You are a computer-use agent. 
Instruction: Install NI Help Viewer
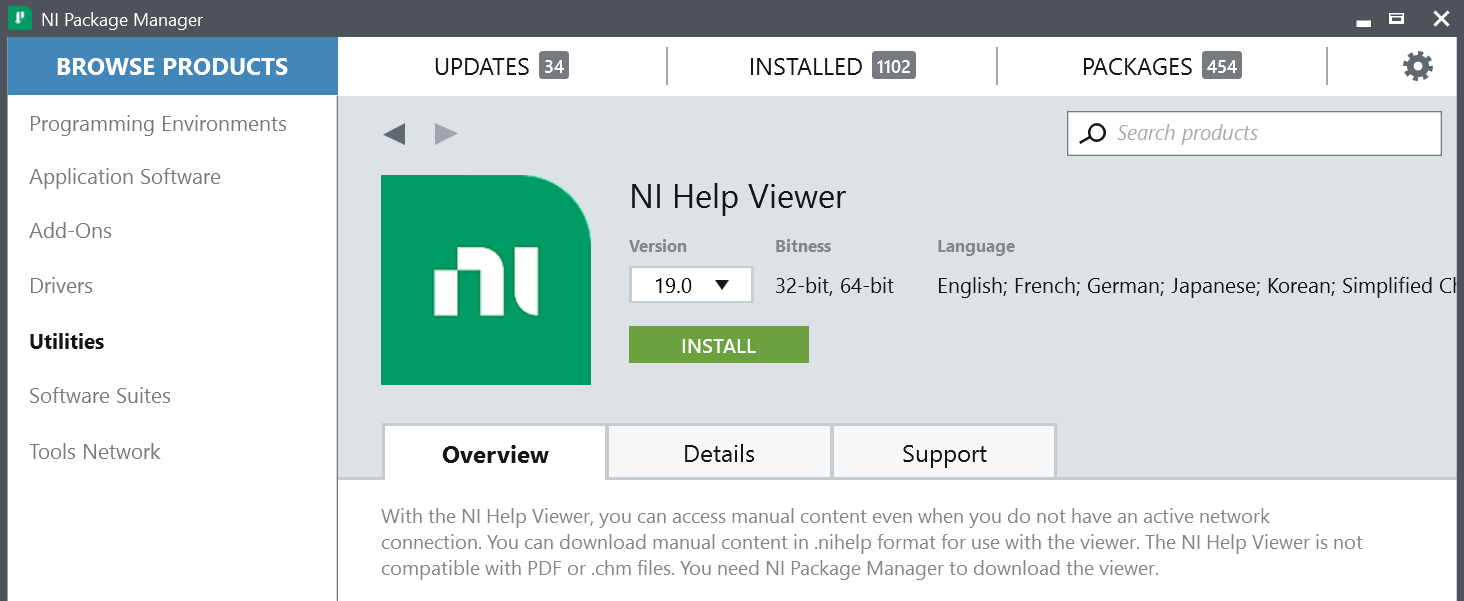[x=718, y=344]
